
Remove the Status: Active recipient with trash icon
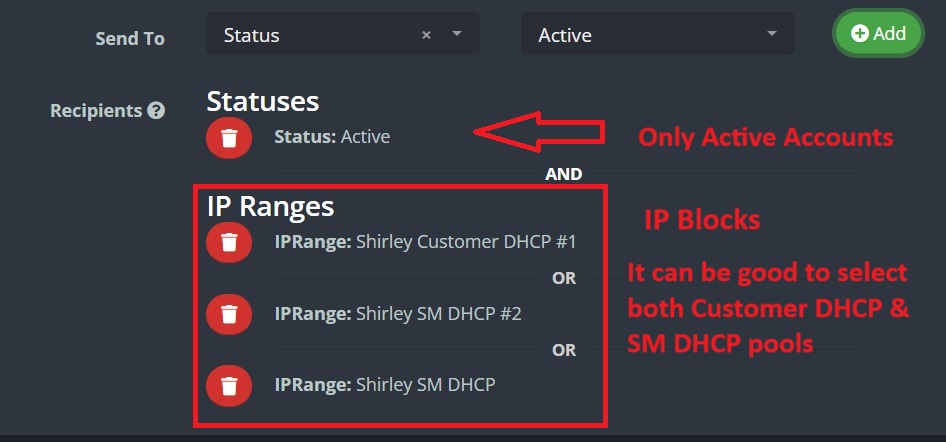pyautogui.click(x=229, y=138)
